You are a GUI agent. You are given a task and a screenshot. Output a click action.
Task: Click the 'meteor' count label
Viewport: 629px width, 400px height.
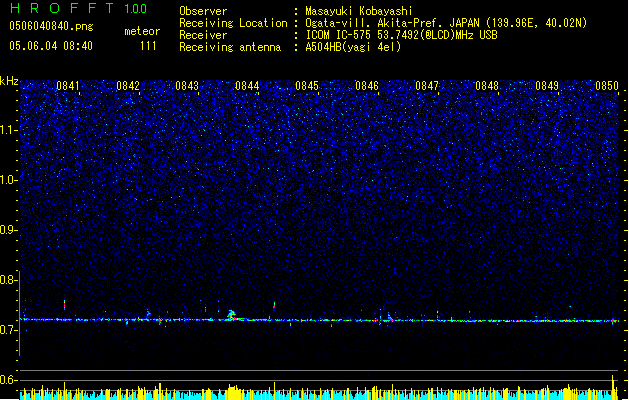(x=142, y=31)
